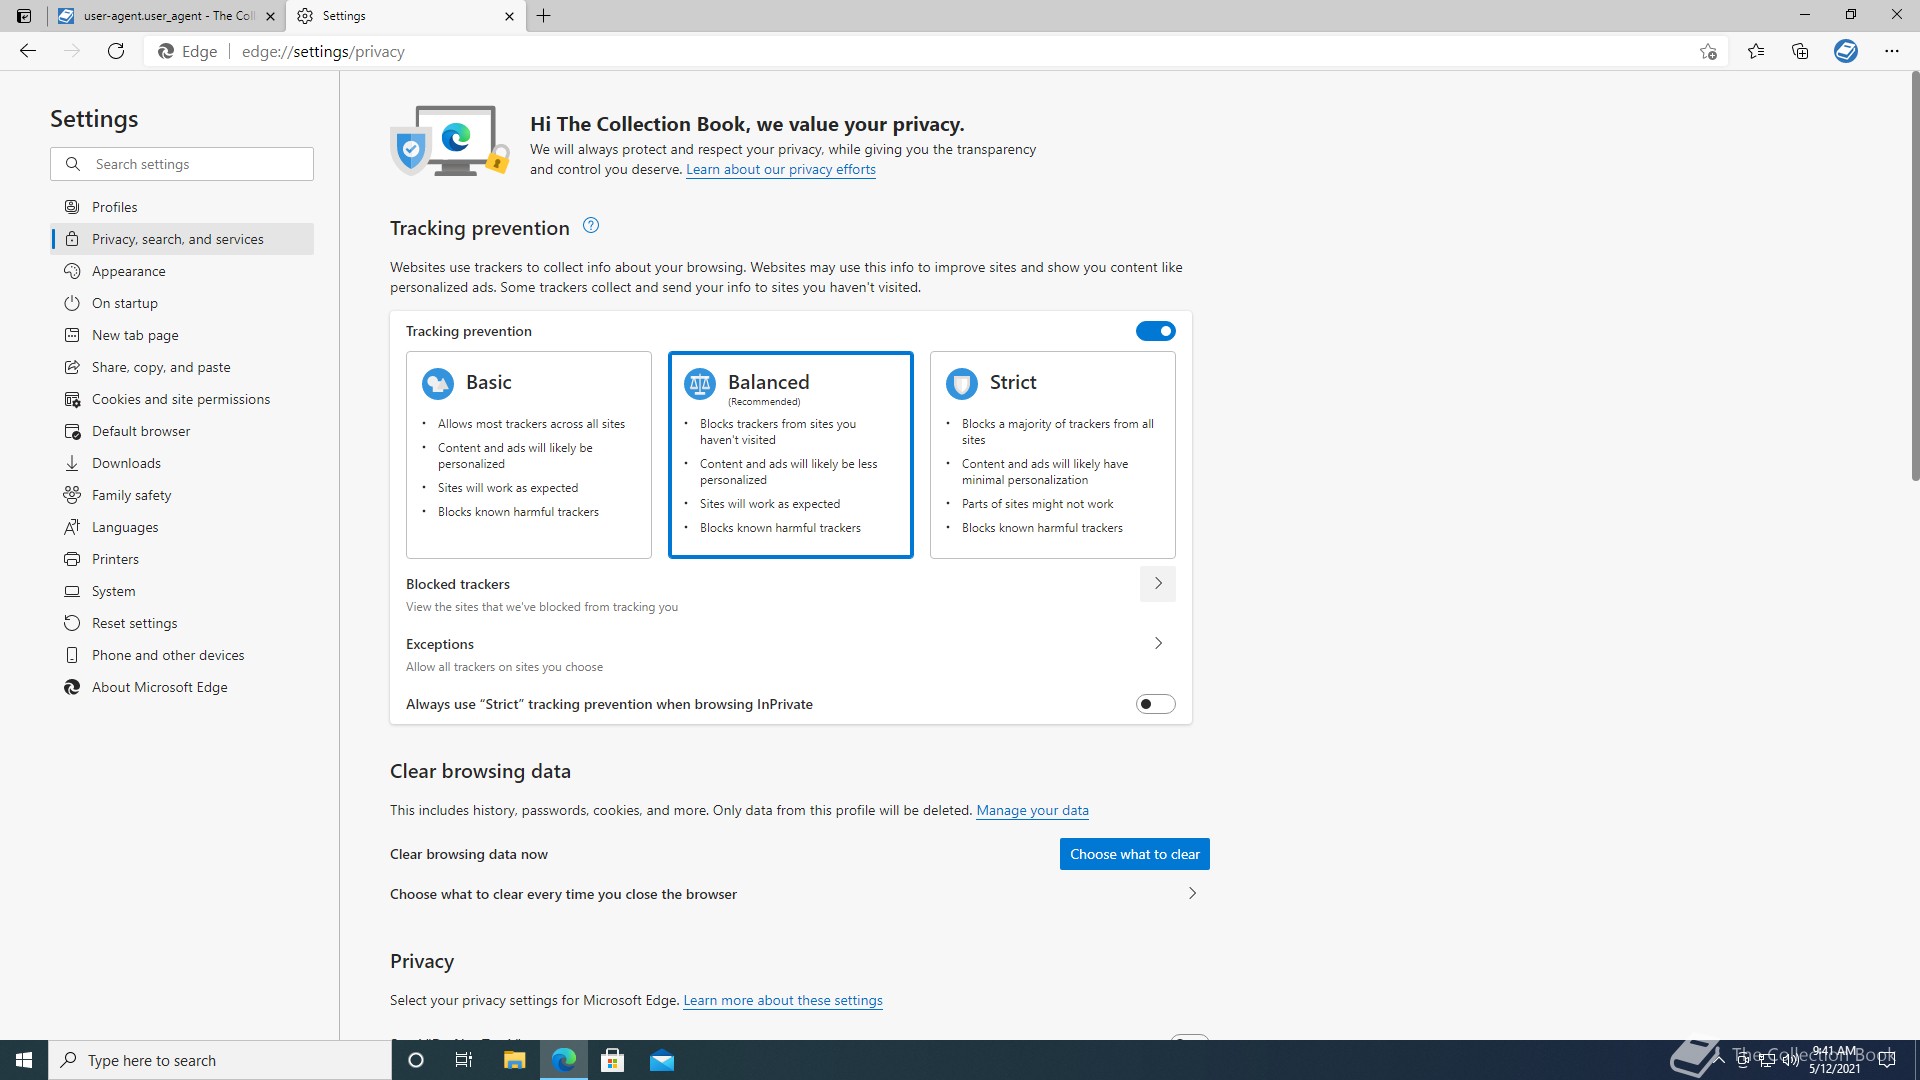The width and height of the screenshot is (1920, 1080).
Task: Open File Explorer from taskbar
Action: (x=514, y=1060)
